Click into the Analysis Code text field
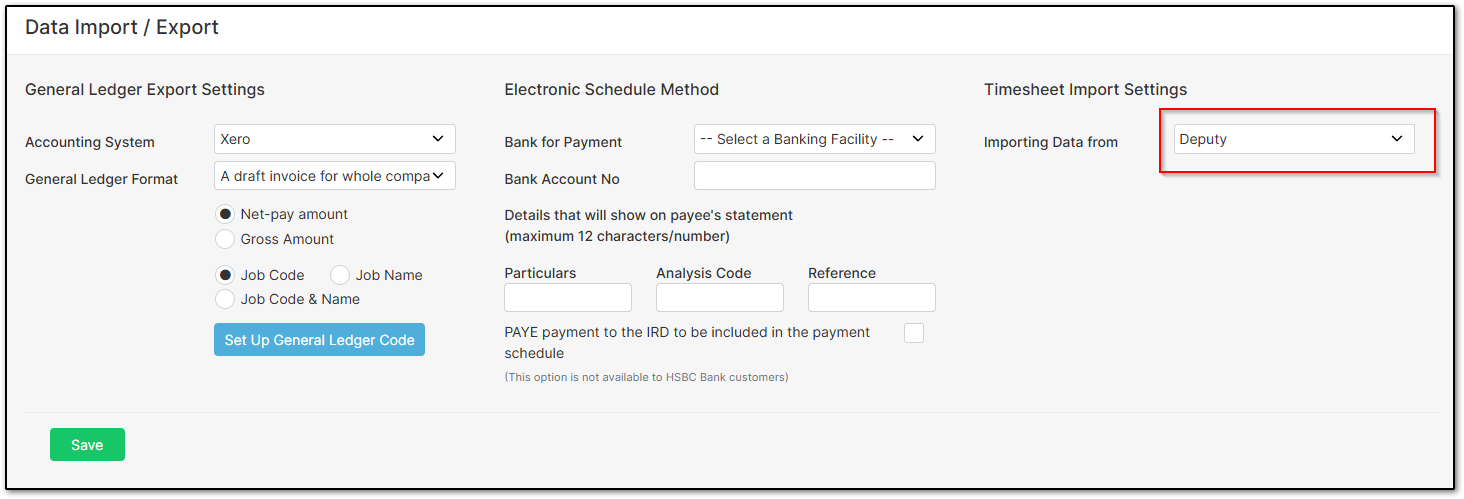The image size is (1464, 499). [x=720, y=298]
